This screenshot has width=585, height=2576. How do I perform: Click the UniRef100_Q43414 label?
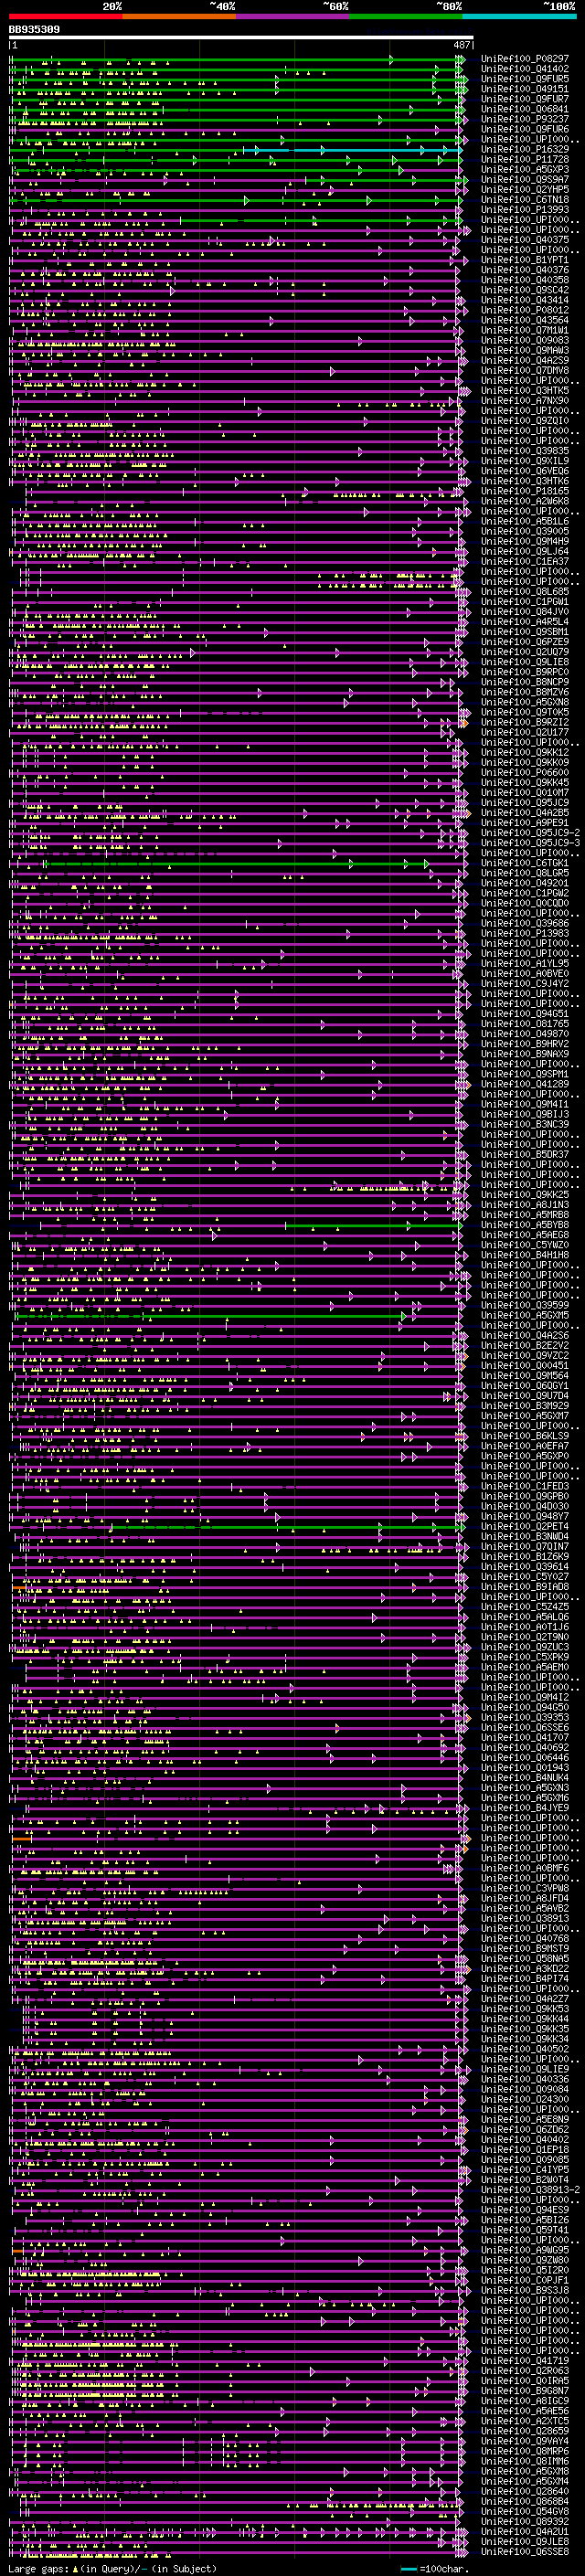(x=524, y=300)
